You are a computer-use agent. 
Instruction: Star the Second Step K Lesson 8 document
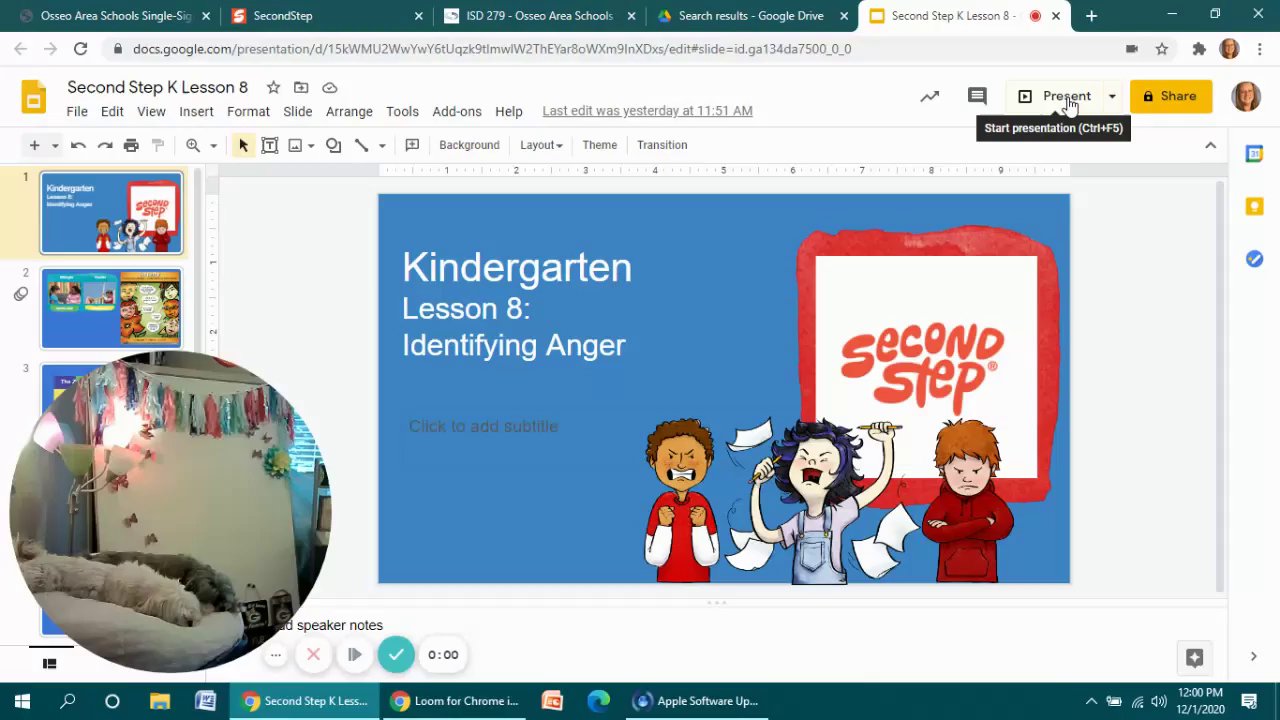tap(273, 88)
